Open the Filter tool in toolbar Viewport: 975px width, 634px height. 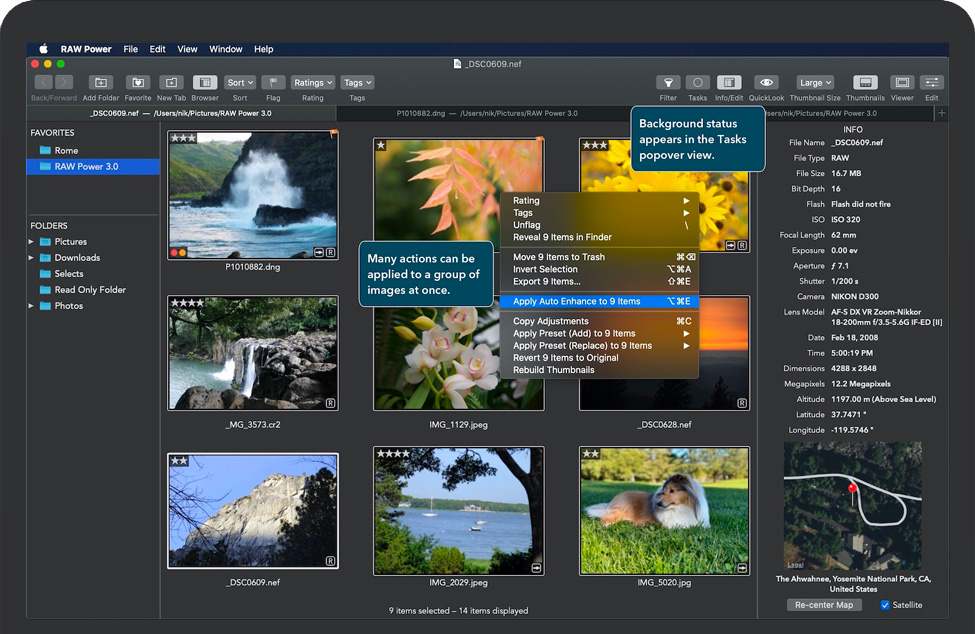pyautogui.click(x=668, y=83)
